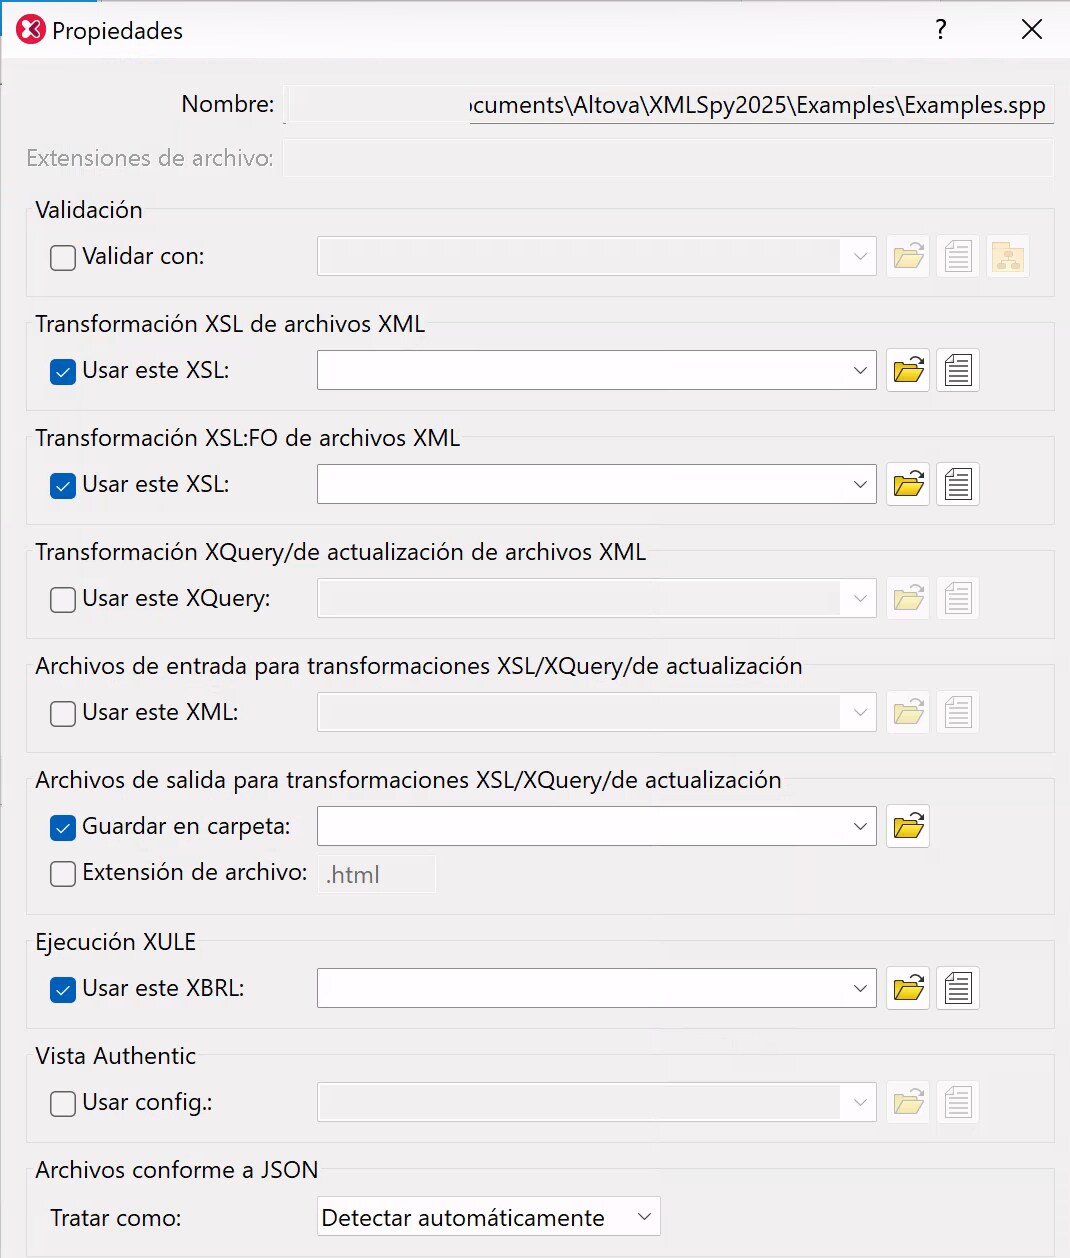Toggle the Extensión de archivo checkbox
This screenshot has width=1070, height=1258.
pyautogui.click(x=63, y=873)
